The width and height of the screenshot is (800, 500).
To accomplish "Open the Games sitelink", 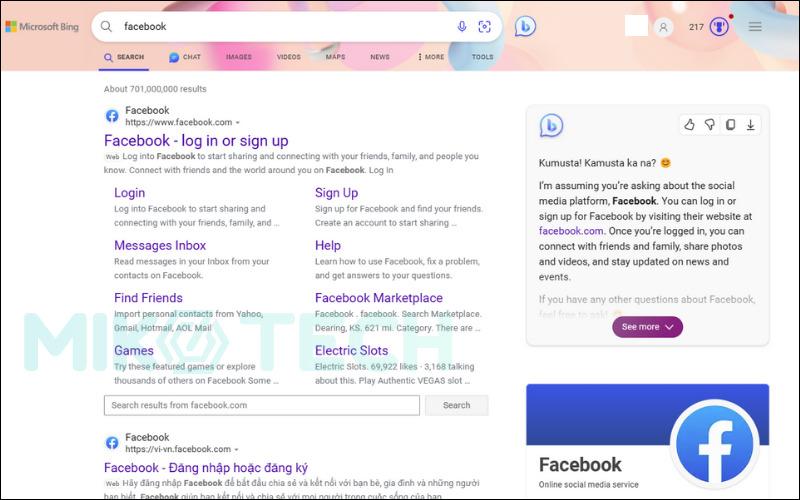I will coord(134,351).
